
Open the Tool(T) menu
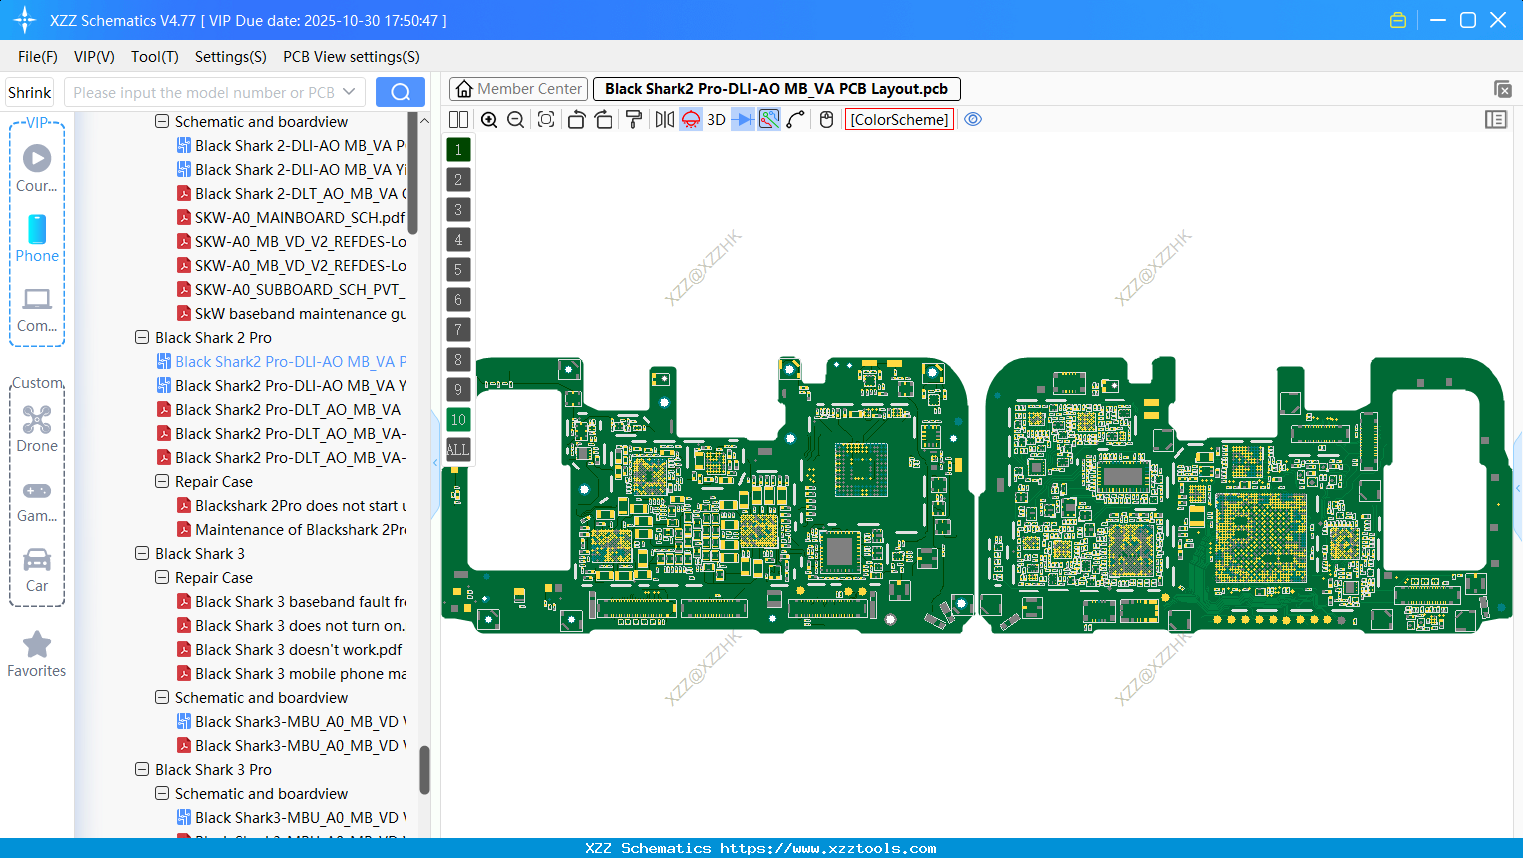coord(154,57)
